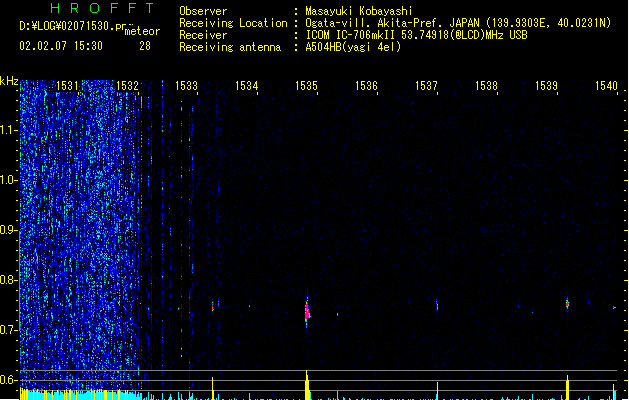Screen dimensions: 629x400
Task: Click the 1532 time axis label
Action: pos(127,86)
